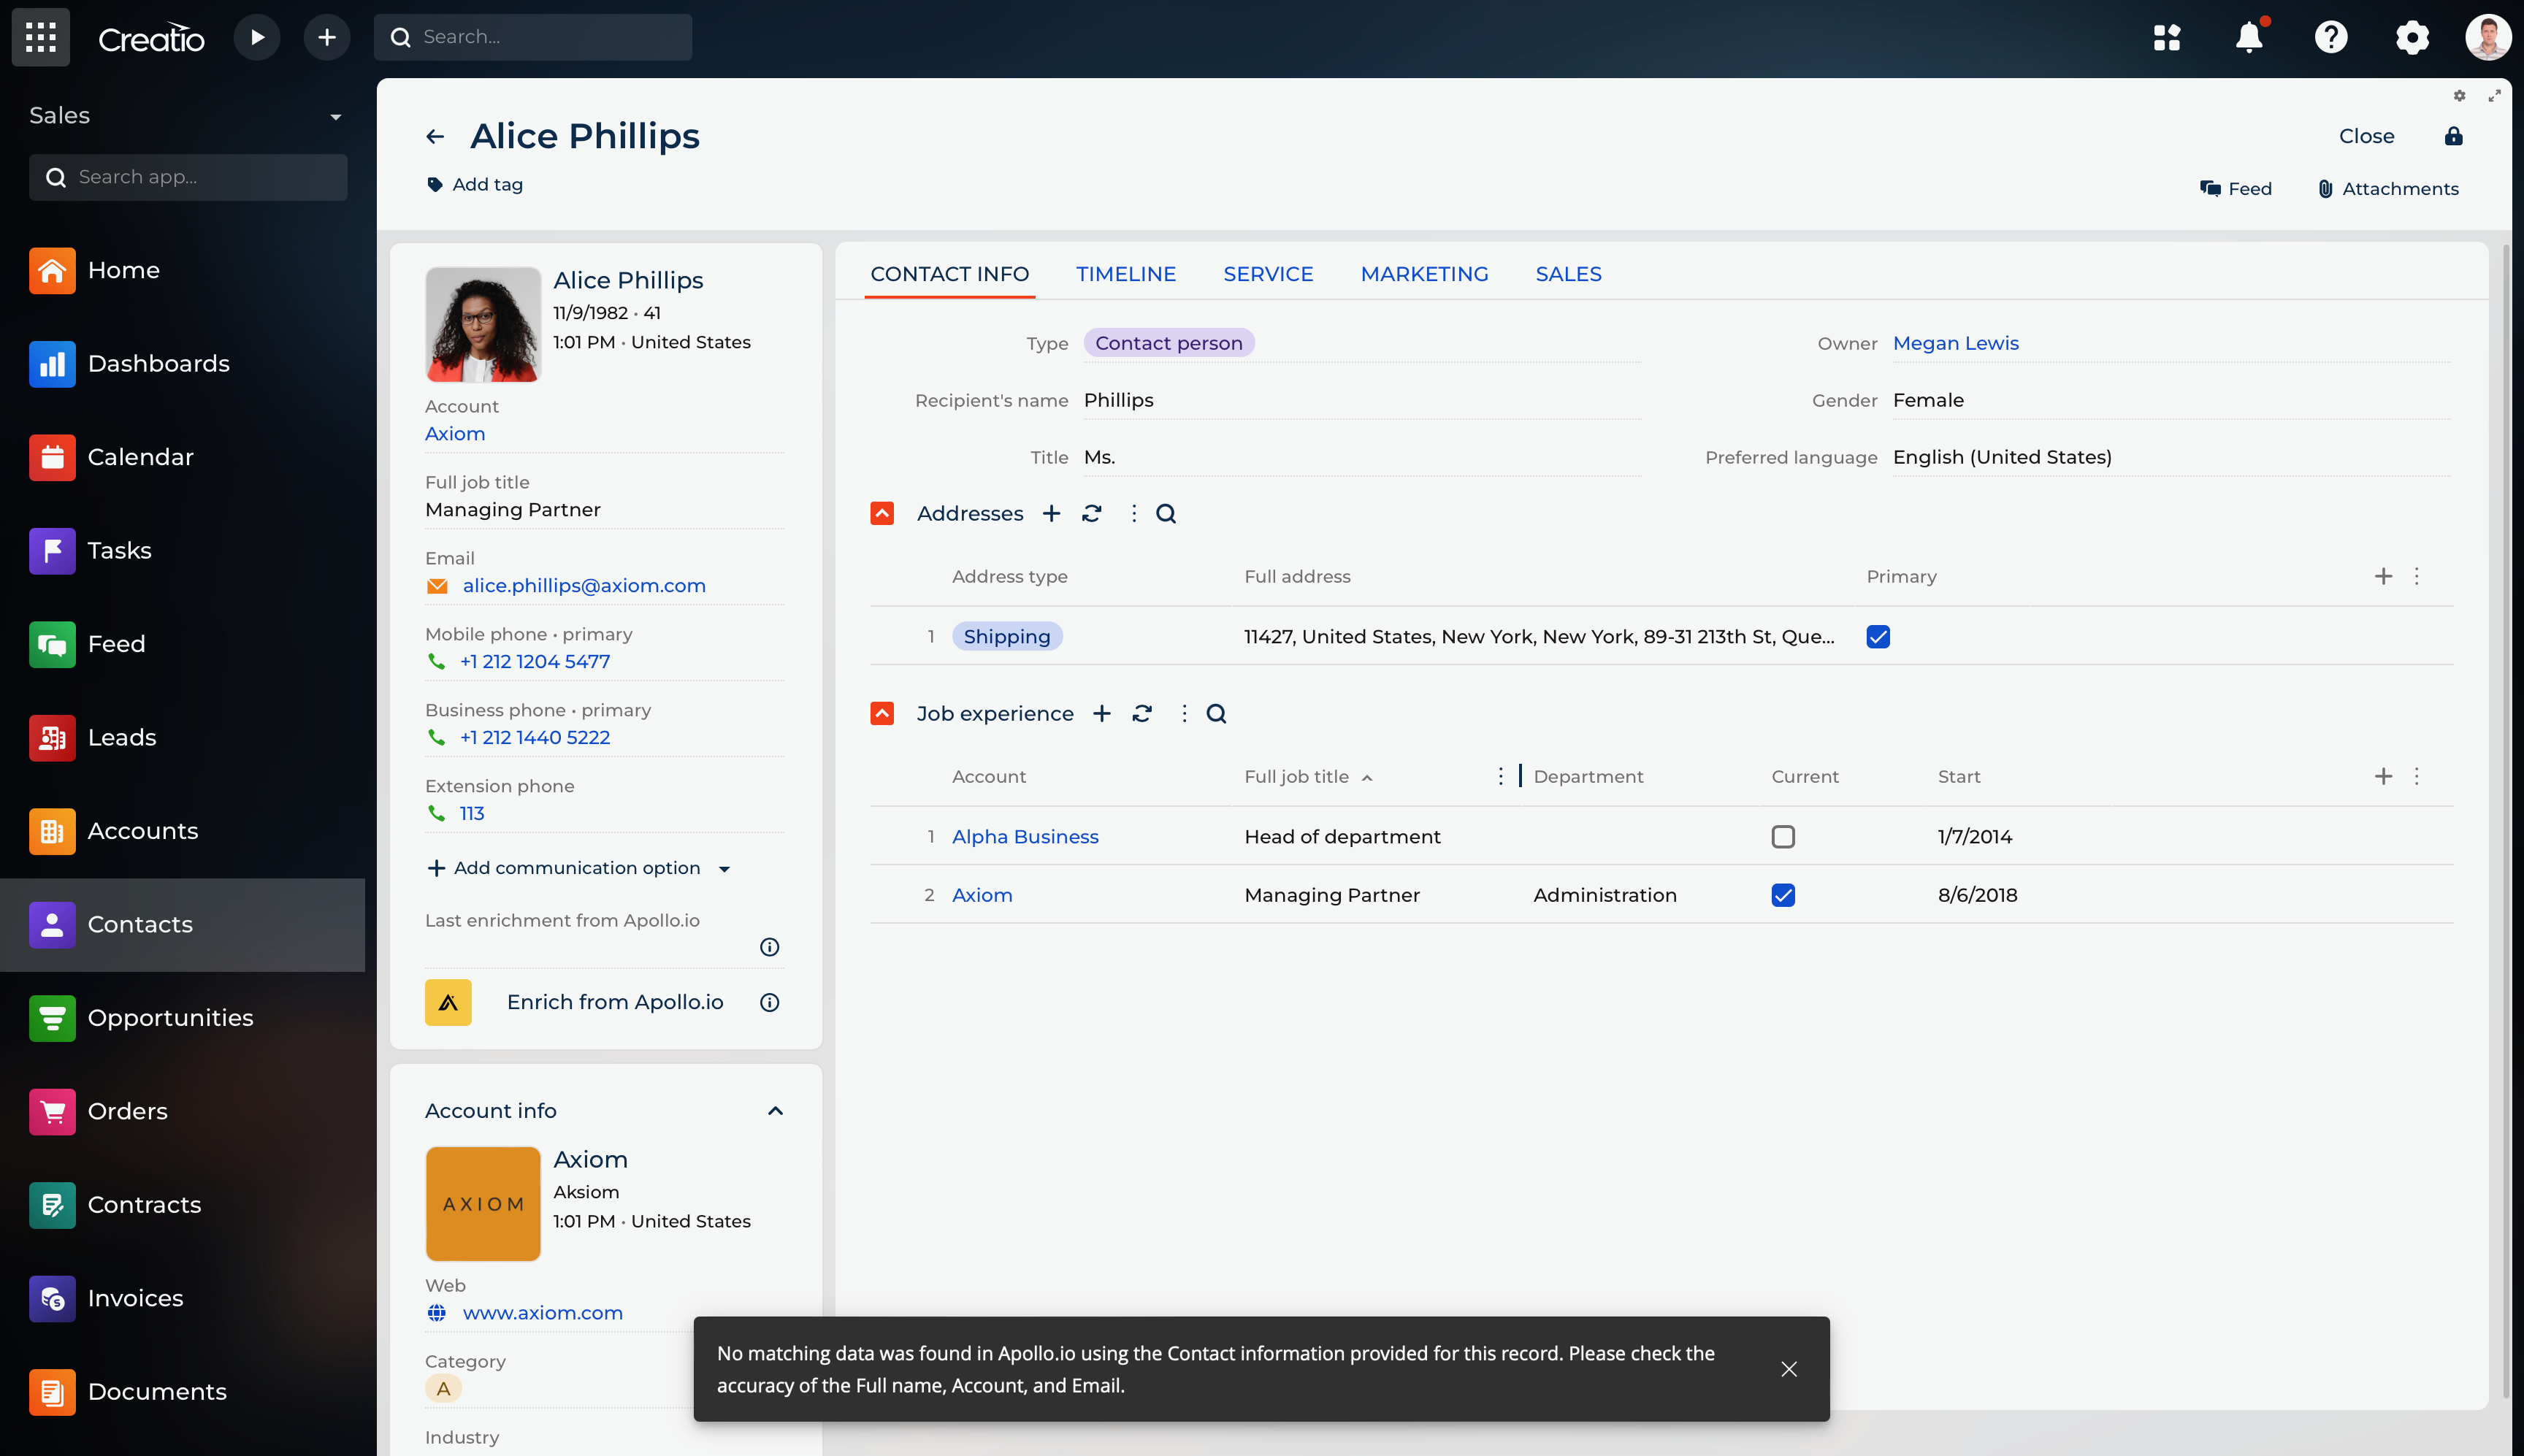Open the notifications bell
The image size is (2524, 1456).
(x=2249, y=37)
